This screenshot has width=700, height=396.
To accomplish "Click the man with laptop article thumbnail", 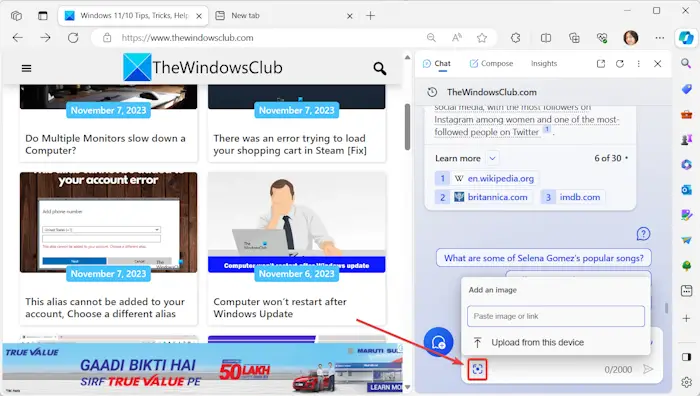I will [296, 222].
